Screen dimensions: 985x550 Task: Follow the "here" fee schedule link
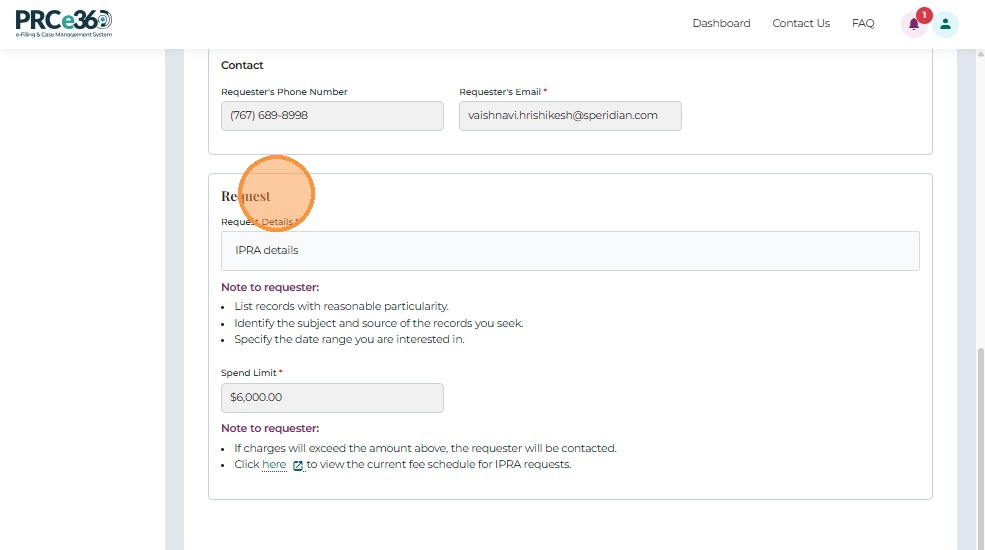click(274, 464)
